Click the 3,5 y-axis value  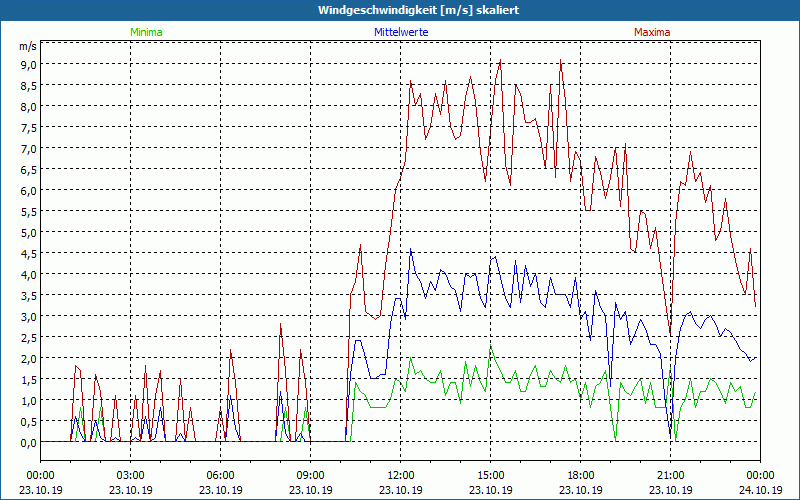pyautogui.click(x=28, y=295)
